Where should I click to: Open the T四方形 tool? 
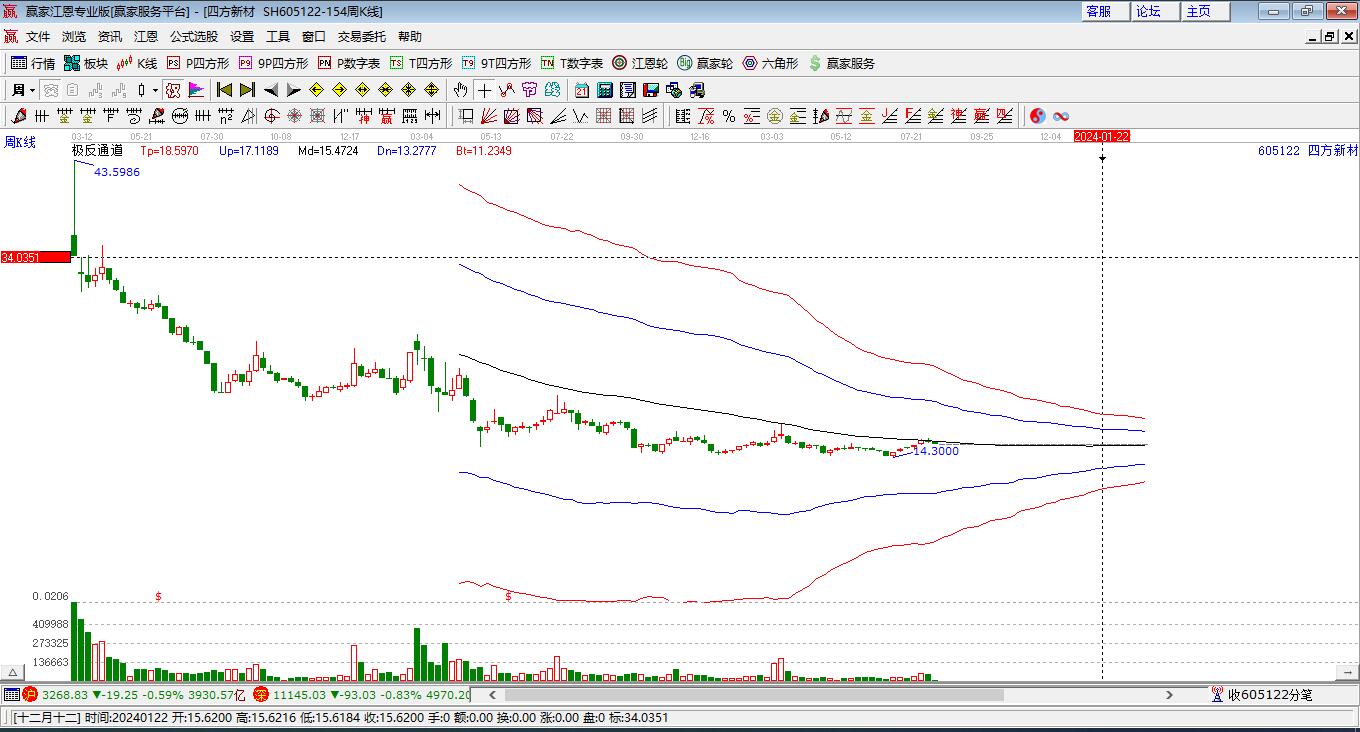click(x=420, y=63)
